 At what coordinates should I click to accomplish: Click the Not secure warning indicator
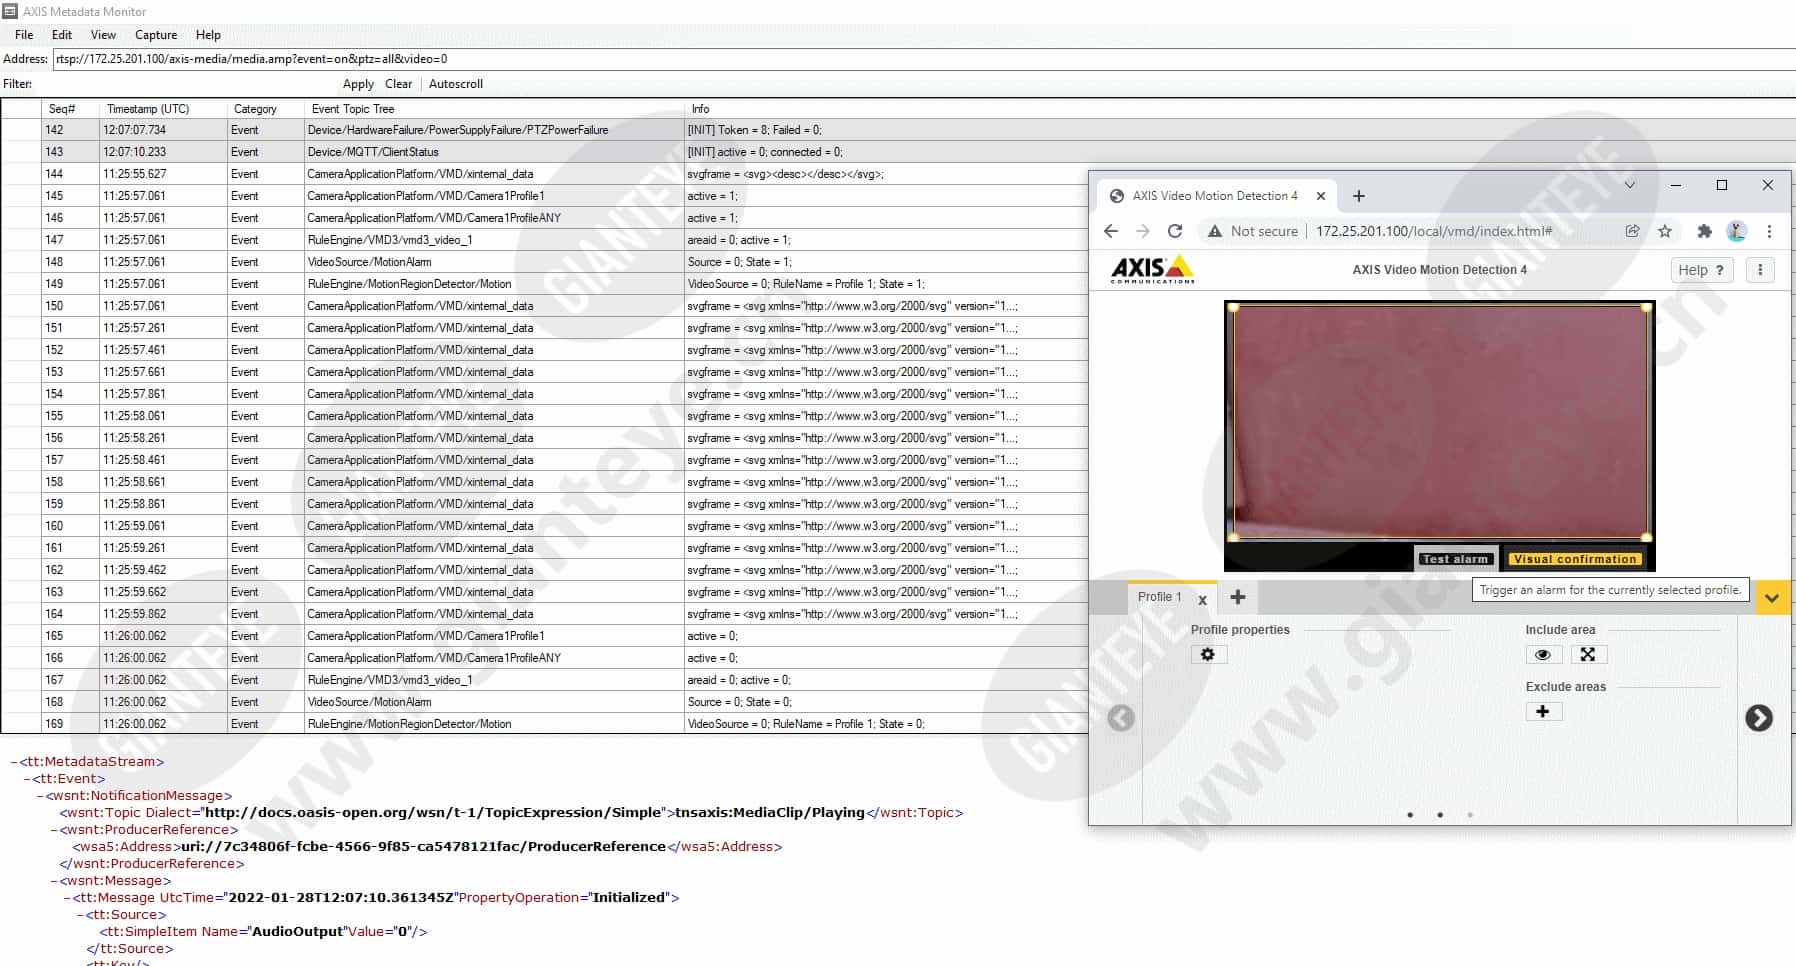[x=1253, y=231]
